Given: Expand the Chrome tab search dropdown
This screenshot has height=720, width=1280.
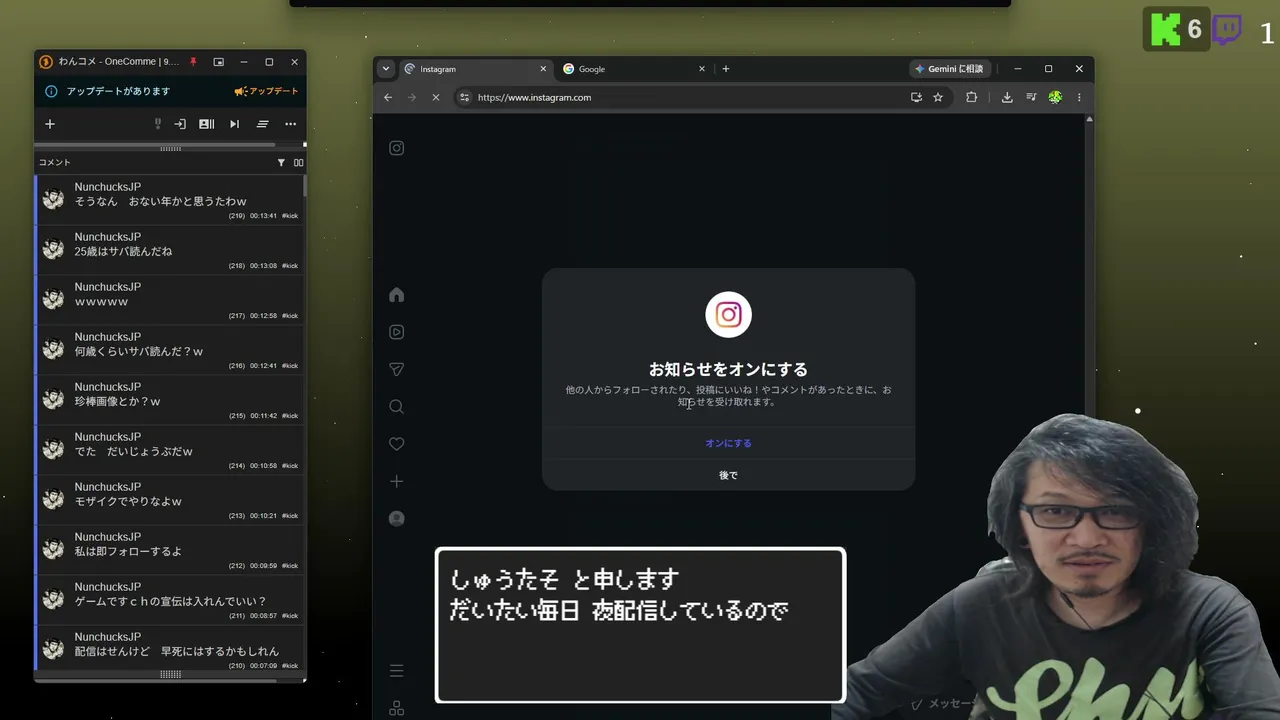Looking at the screenshot, I should pyautogui.click(x=386, y=69).
